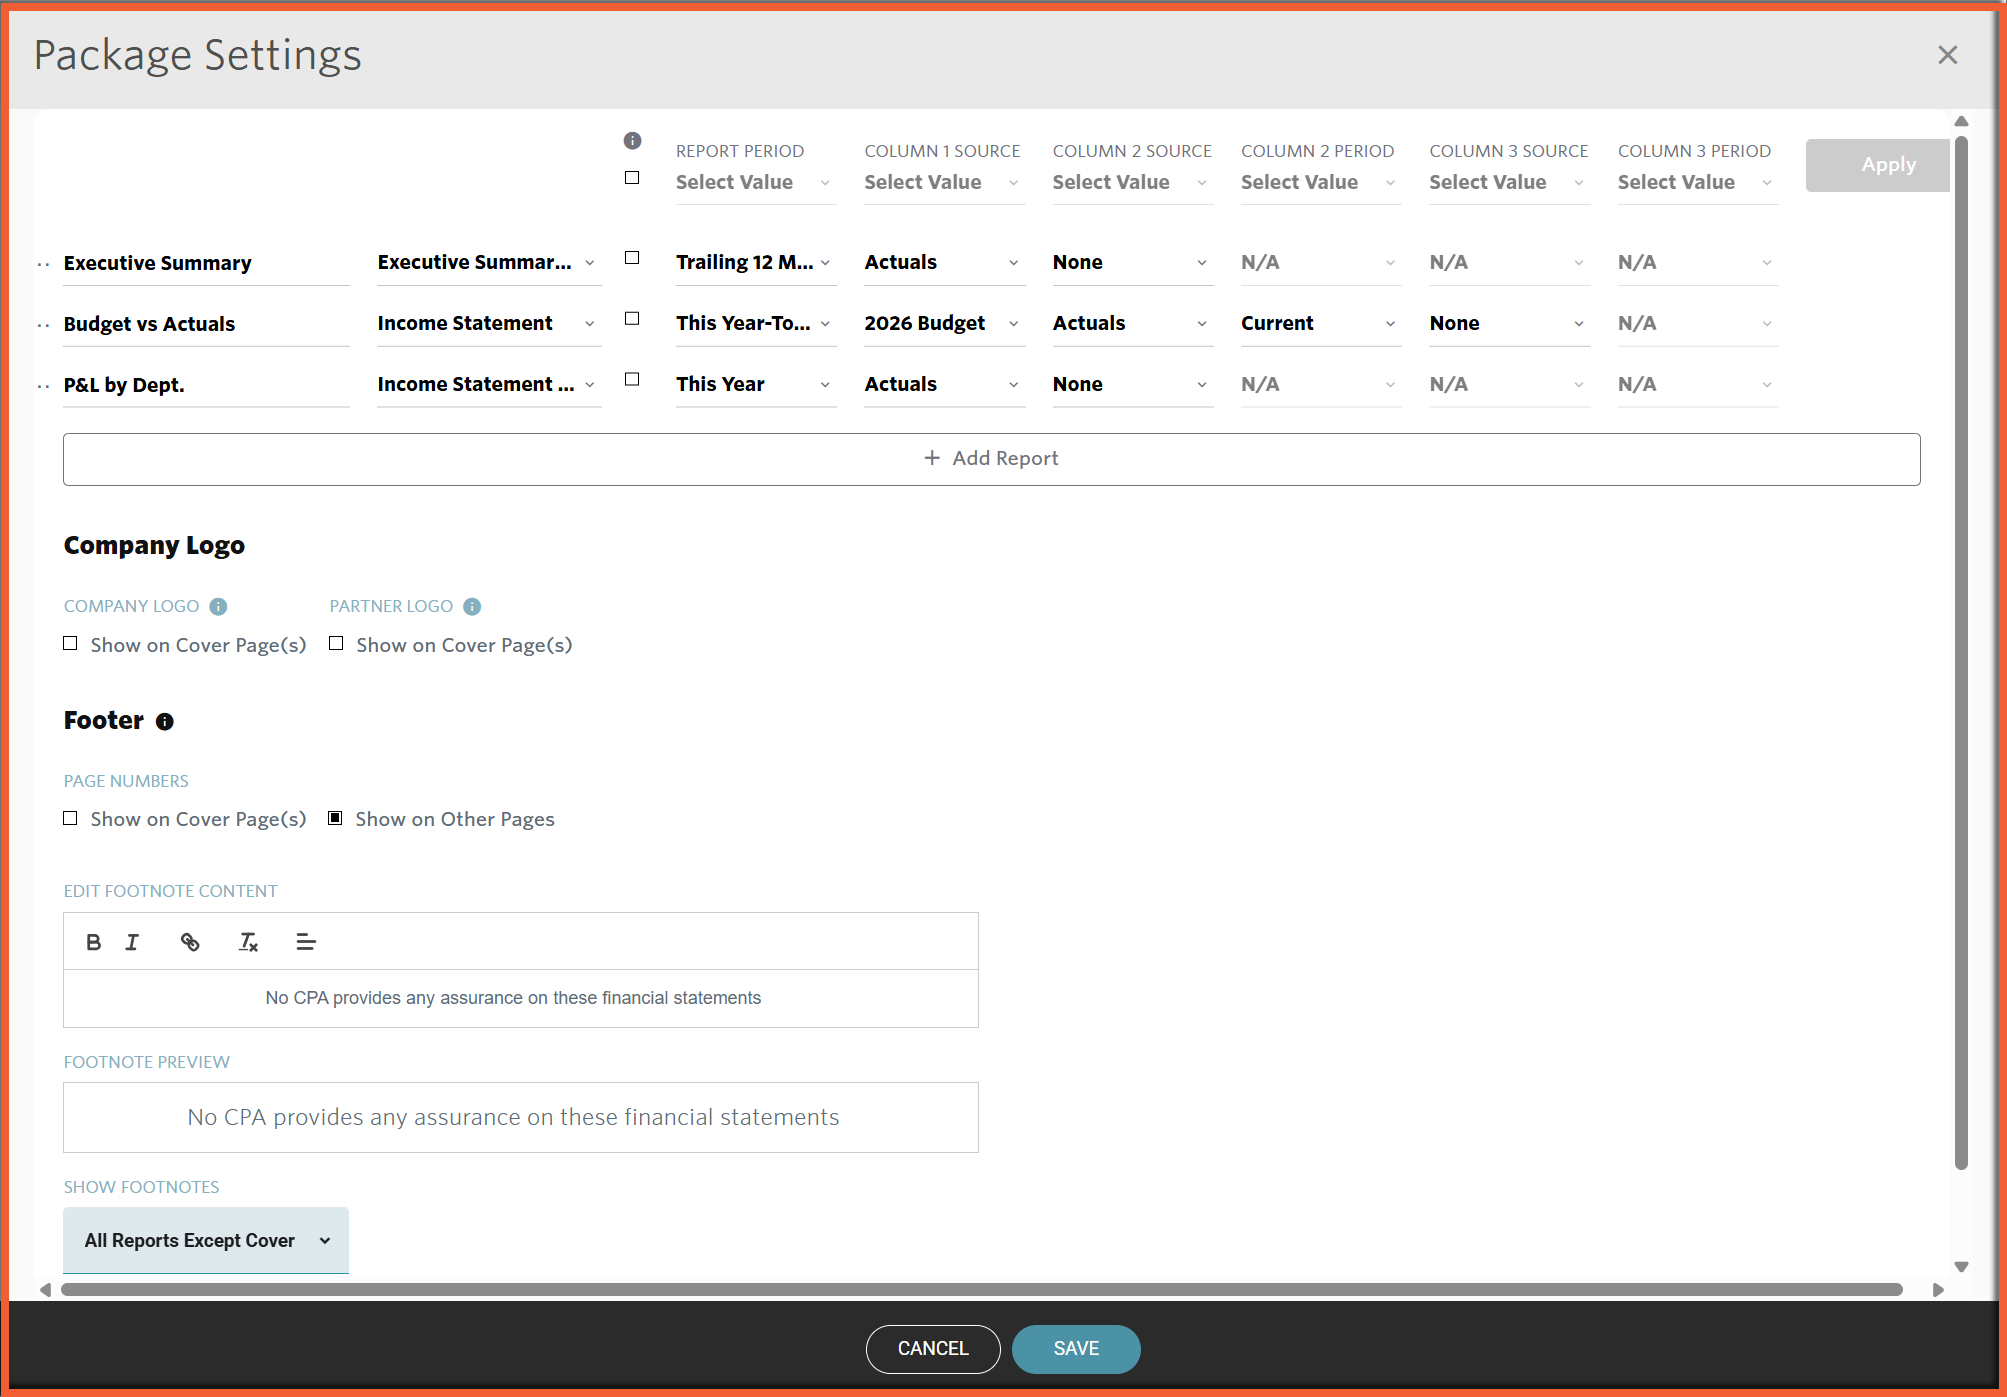This screenshot has height=1397, width=2007.
Task: Click the CANCEL button
Action: (932, 1349)
